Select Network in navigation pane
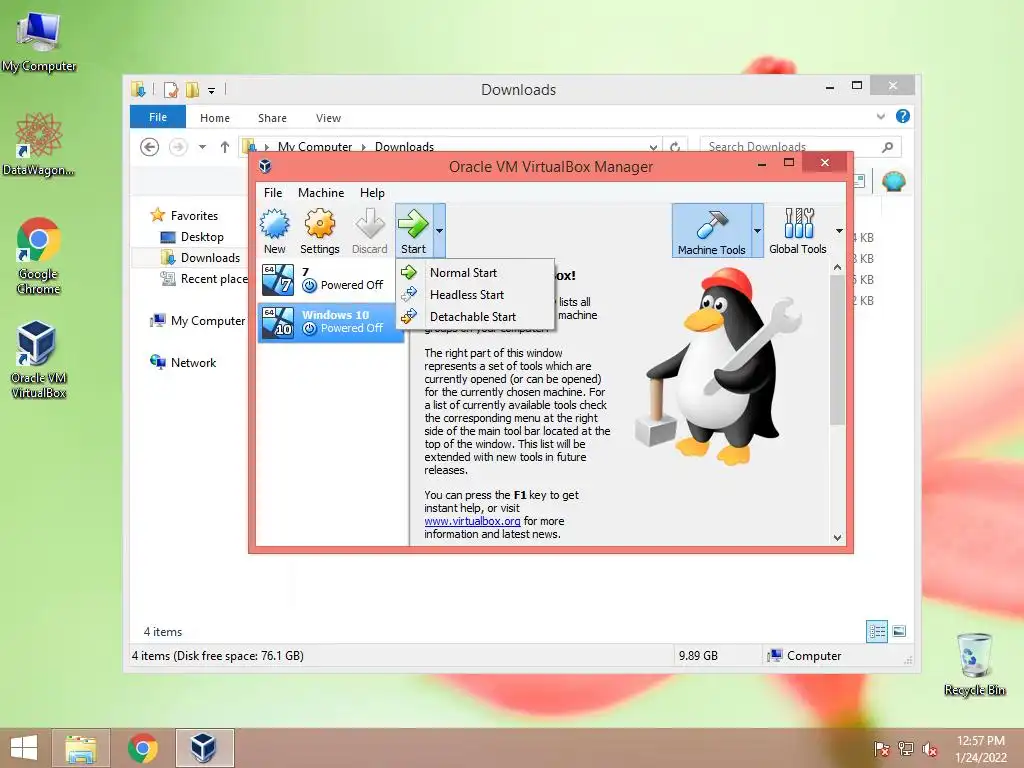Viewport: 1024px width, 768px height. point(193,362)
